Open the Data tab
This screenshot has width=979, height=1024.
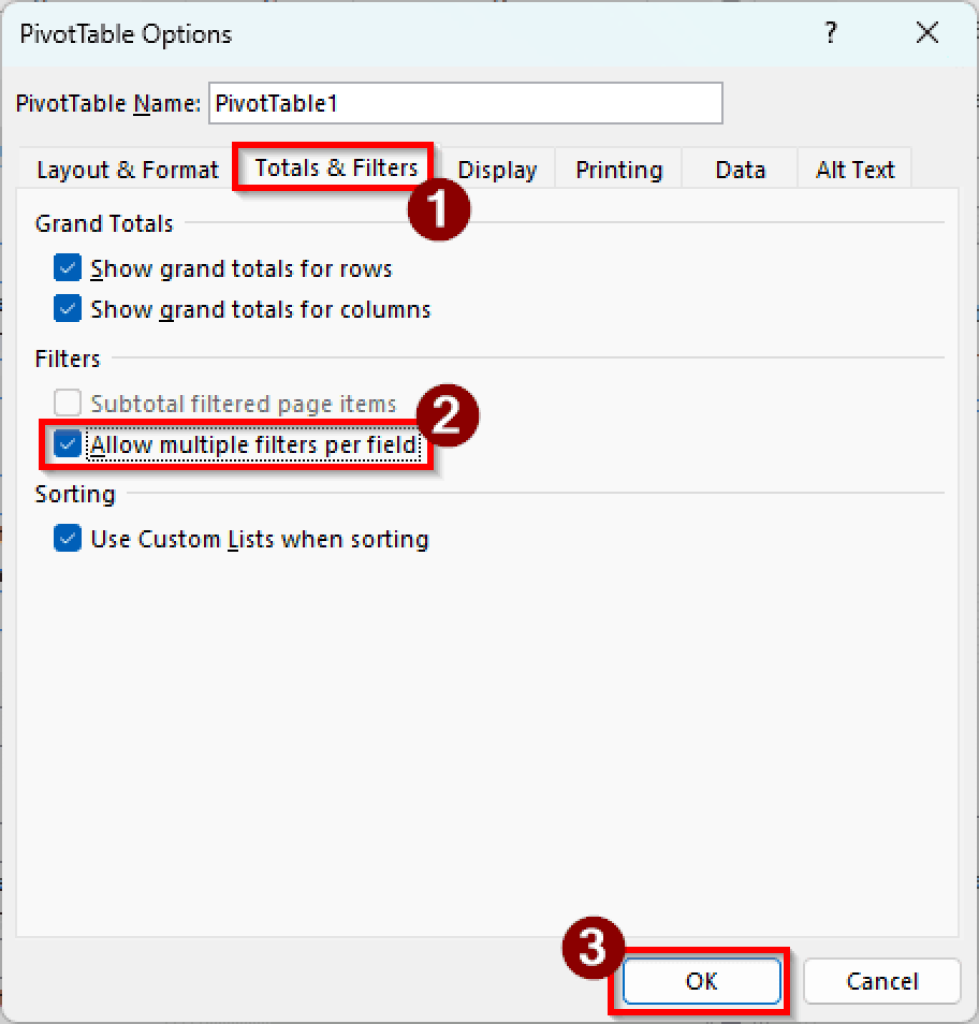pos(739,170)
